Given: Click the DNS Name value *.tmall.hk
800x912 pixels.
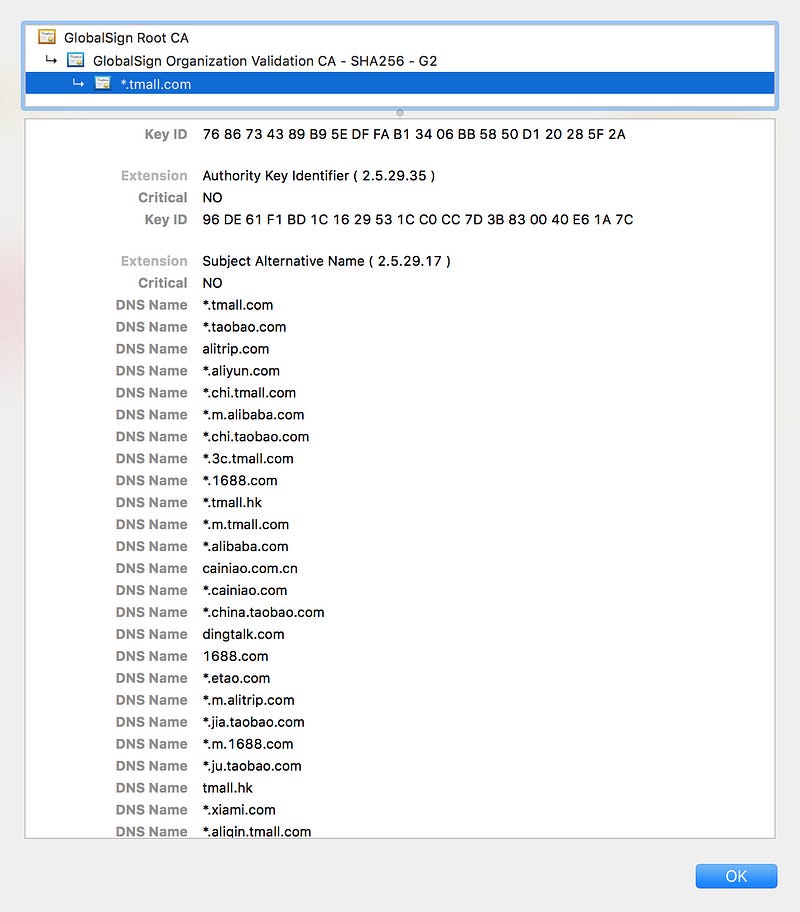Looking at the screenshot, I should click(232, 503).
